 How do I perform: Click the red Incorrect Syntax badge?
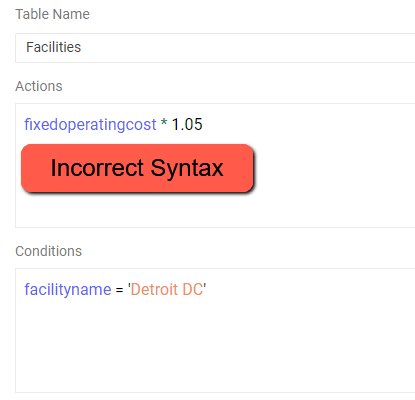[x=137, y=168]
